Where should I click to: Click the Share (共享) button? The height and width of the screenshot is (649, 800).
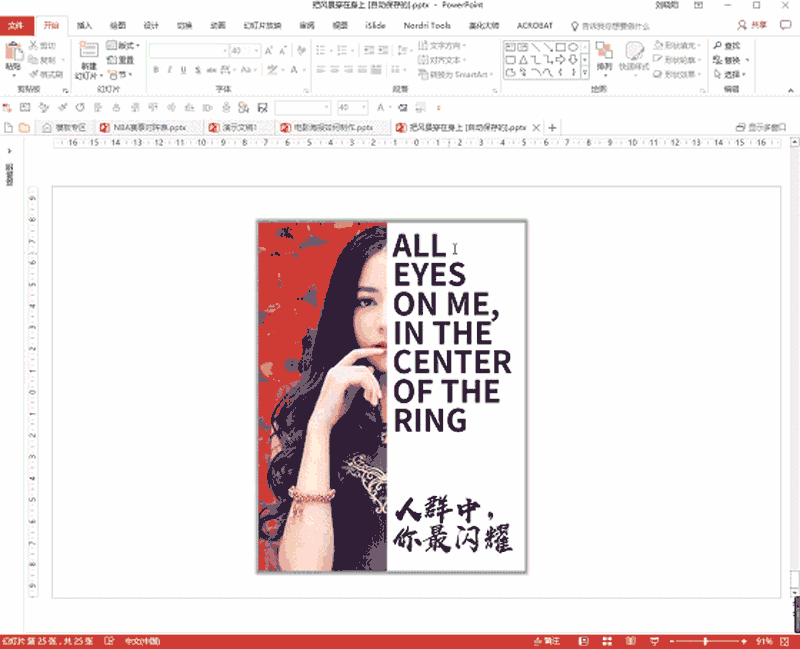pyautogui.click(x=753, y=25)
